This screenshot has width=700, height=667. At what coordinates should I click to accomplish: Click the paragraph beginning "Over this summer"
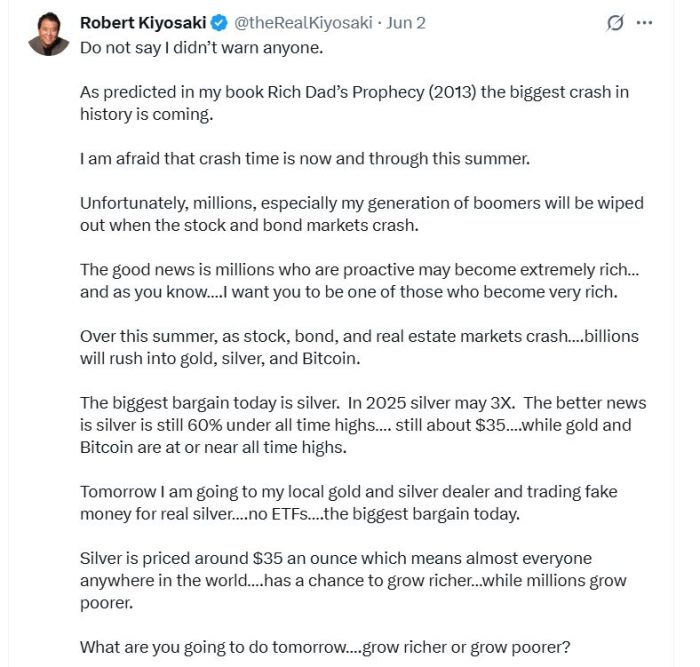click(x=359, y=347)
